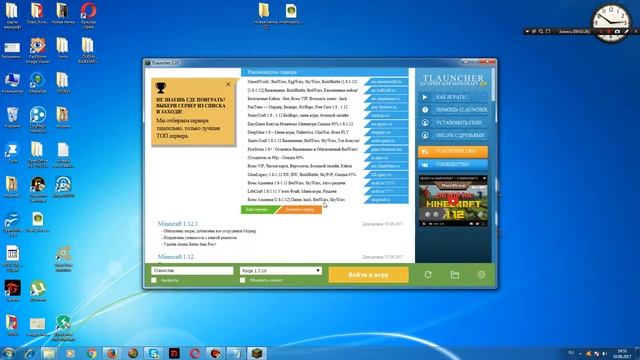Open ПОМОЩЬ TLAUNCHER help item
This screenshot has width=640, height=360.
[x=453, y=110]
